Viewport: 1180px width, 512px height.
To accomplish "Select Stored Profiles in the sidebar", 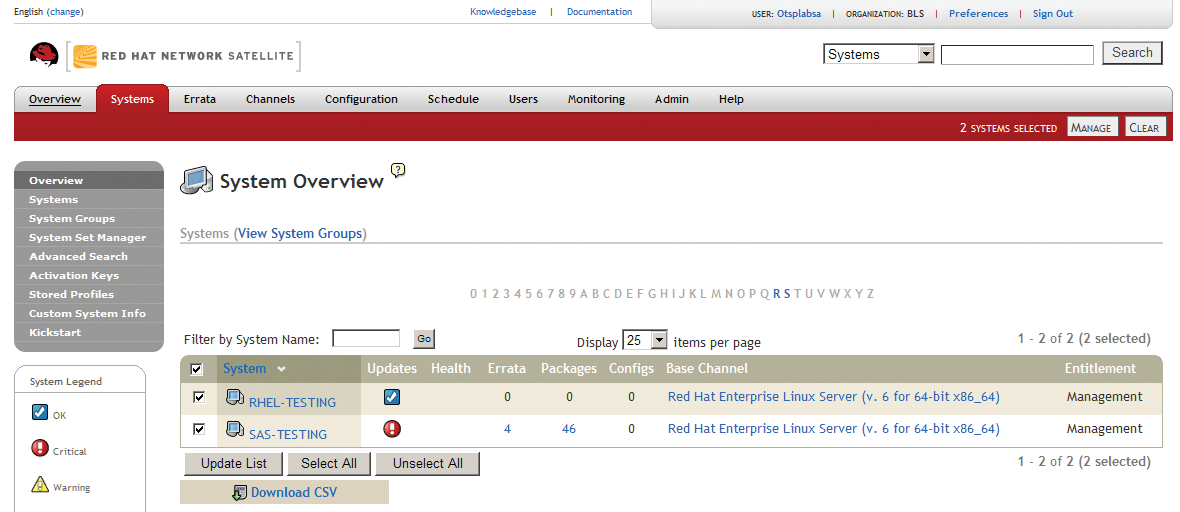I will tap(89, 294).
